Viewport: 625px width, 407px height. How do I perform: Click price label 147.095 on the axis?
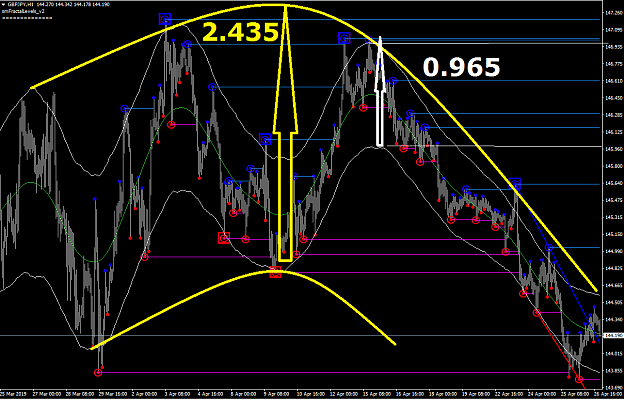pos(614,30)
